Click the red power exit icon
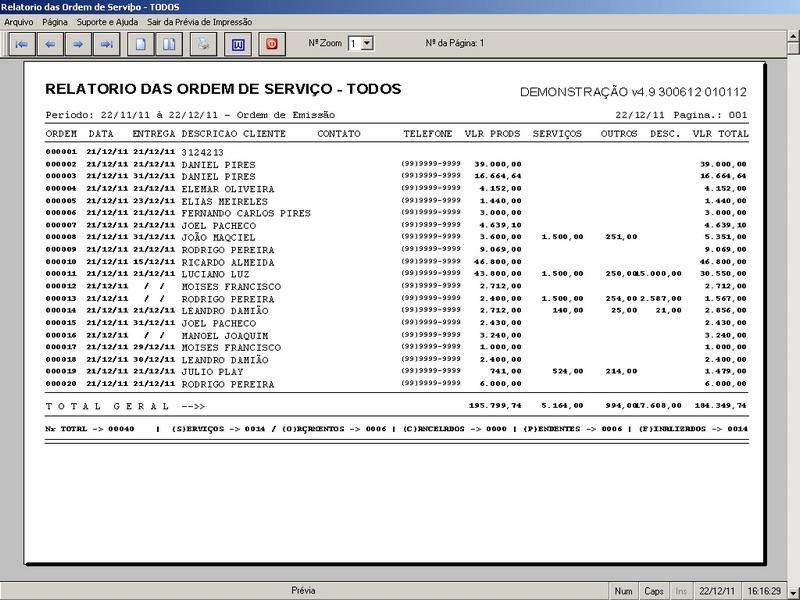This screenshot has height=600, width=800. pyautogui.click(x=272, y=44)
